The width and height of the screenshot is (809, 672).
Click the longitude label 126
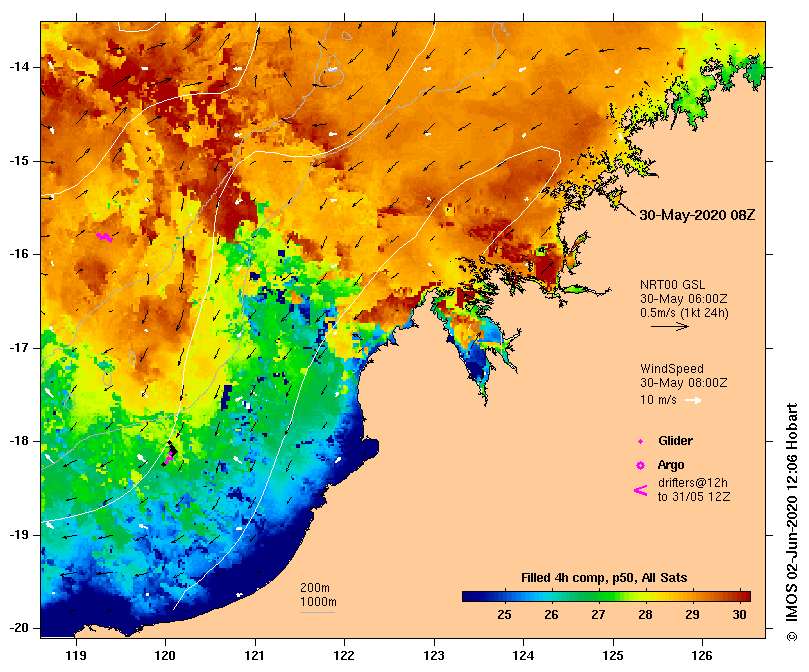(x=702, y=656)
